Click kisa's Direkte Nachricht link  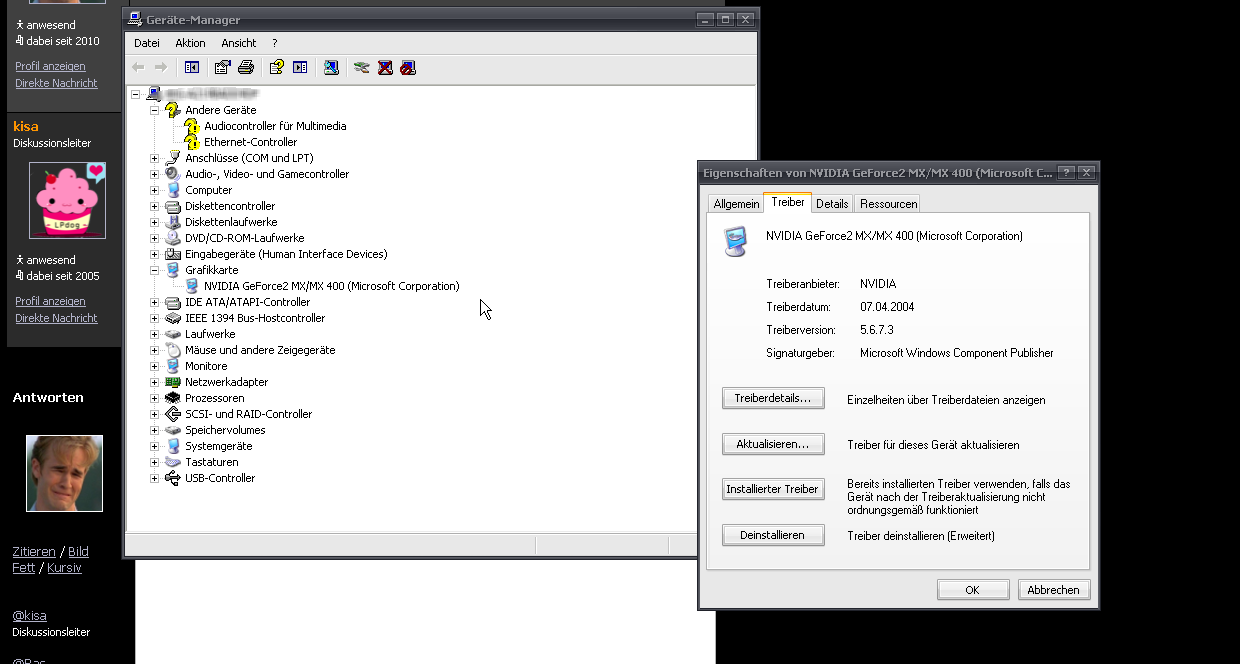(x=56, y=318)
